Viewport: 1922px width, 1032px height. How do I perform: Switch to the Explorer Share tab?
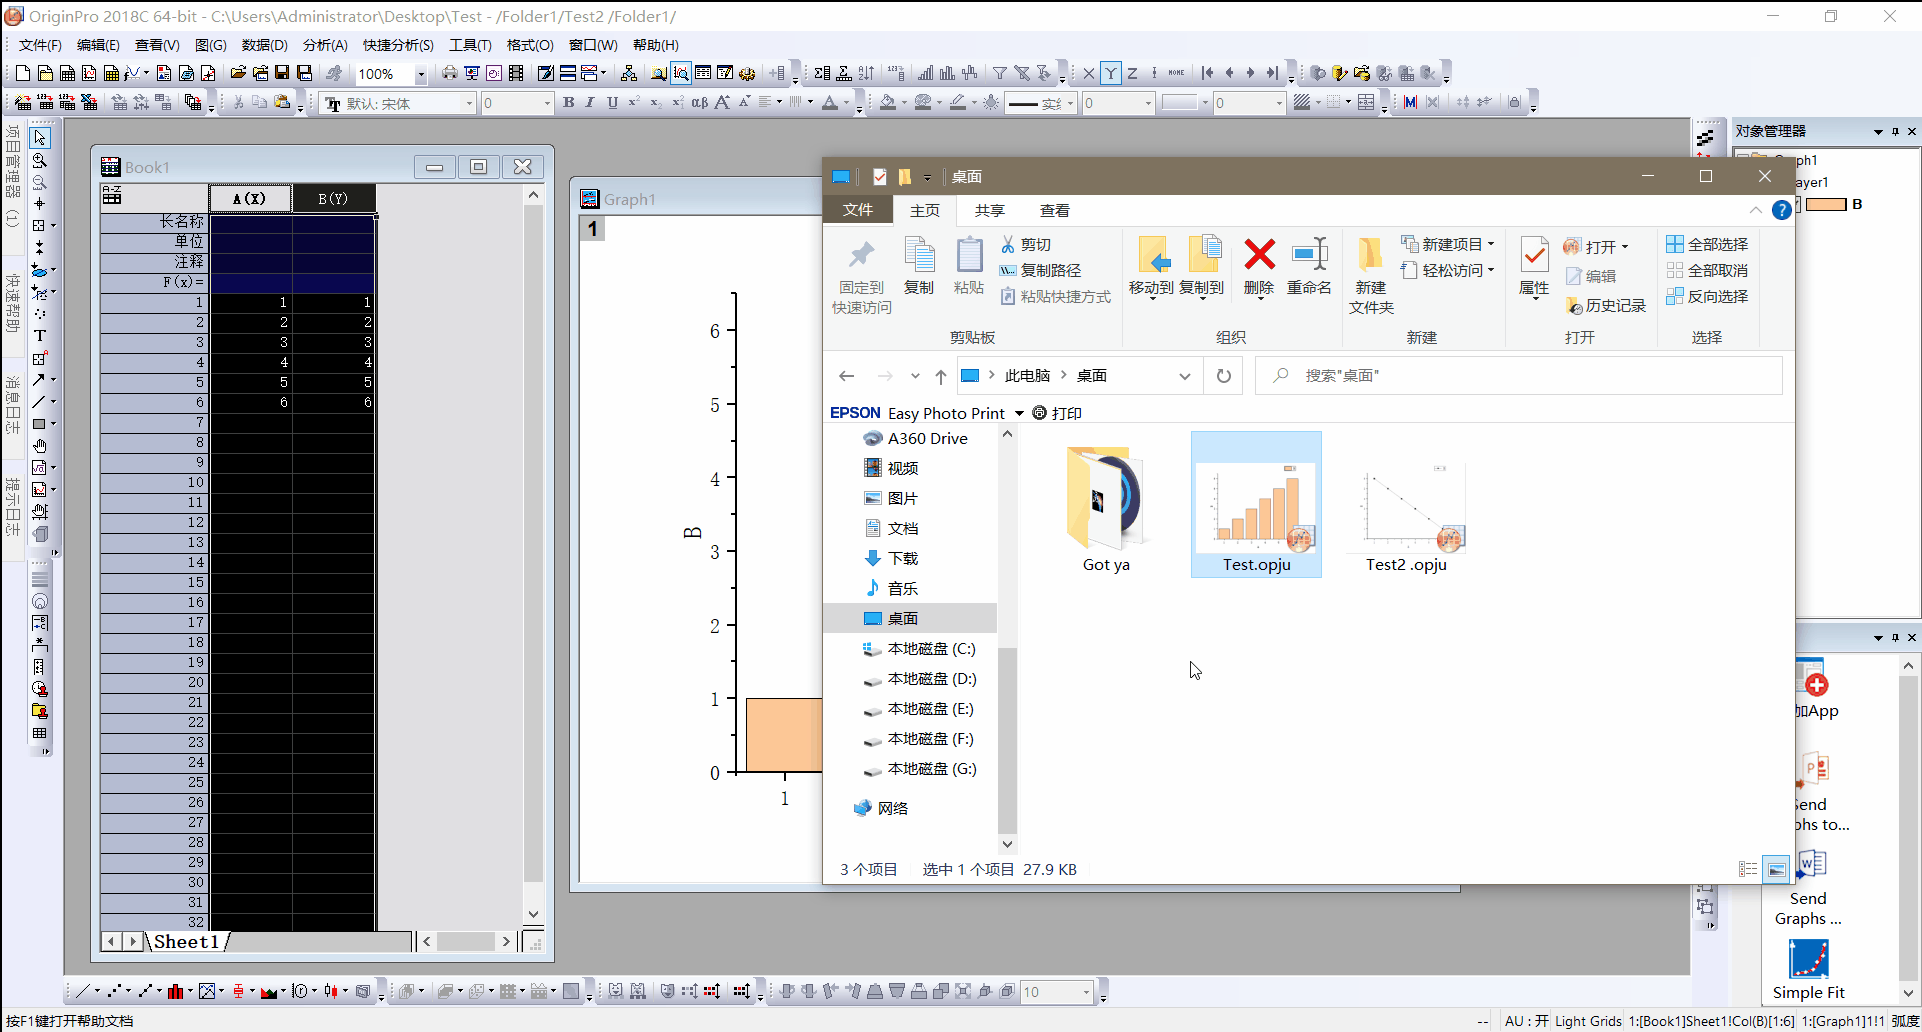point(990,210)
